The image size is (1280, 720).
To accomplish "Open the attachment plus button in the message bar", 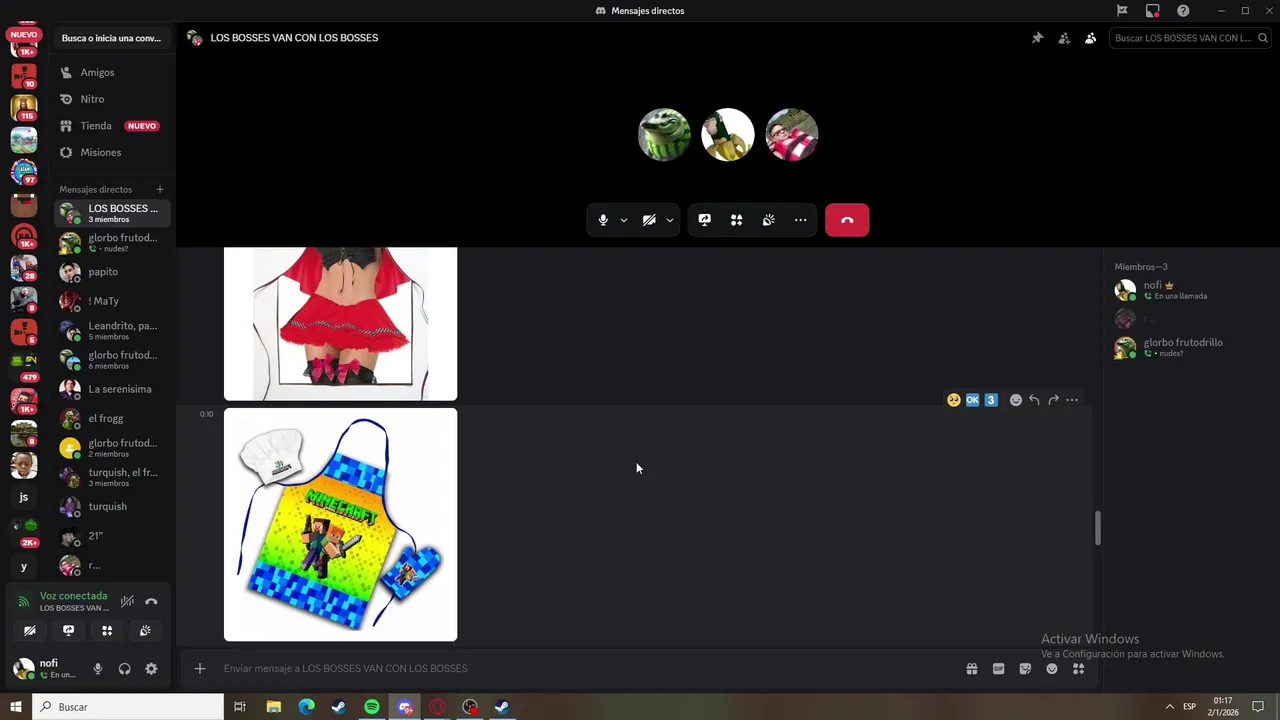I will tap(200, 669).
